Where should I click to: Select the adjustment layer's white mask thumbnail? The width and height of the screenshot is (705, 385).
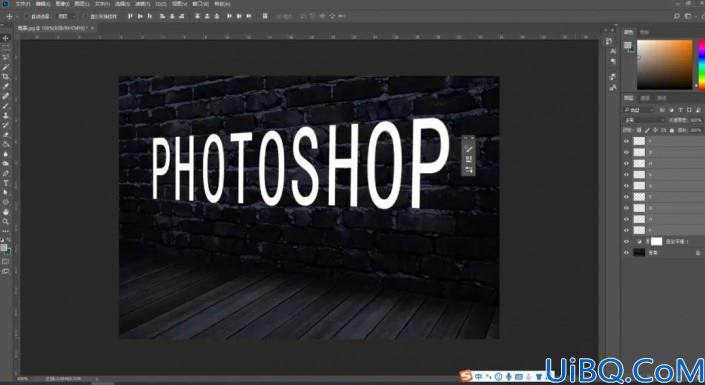[656, 242]
